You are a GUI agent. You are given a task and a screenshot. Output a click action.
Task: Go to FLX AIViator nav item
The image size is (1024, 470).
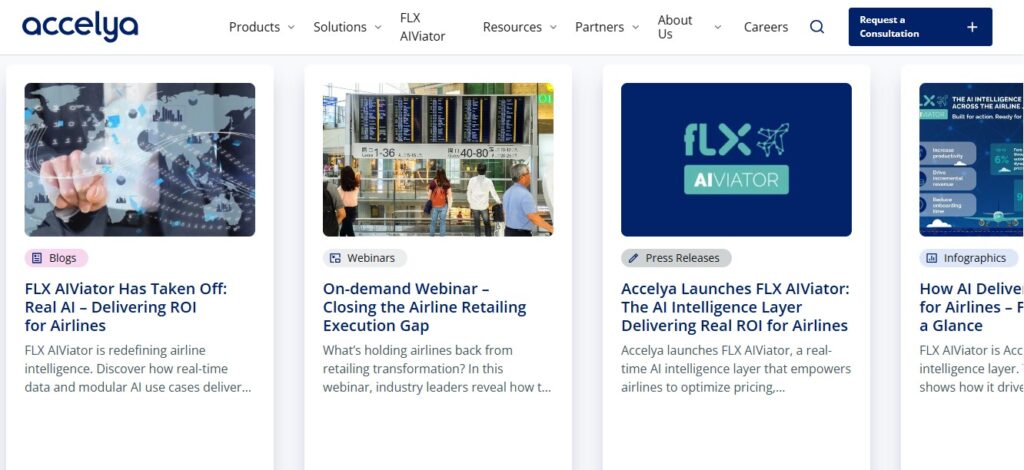coord(423,27)
